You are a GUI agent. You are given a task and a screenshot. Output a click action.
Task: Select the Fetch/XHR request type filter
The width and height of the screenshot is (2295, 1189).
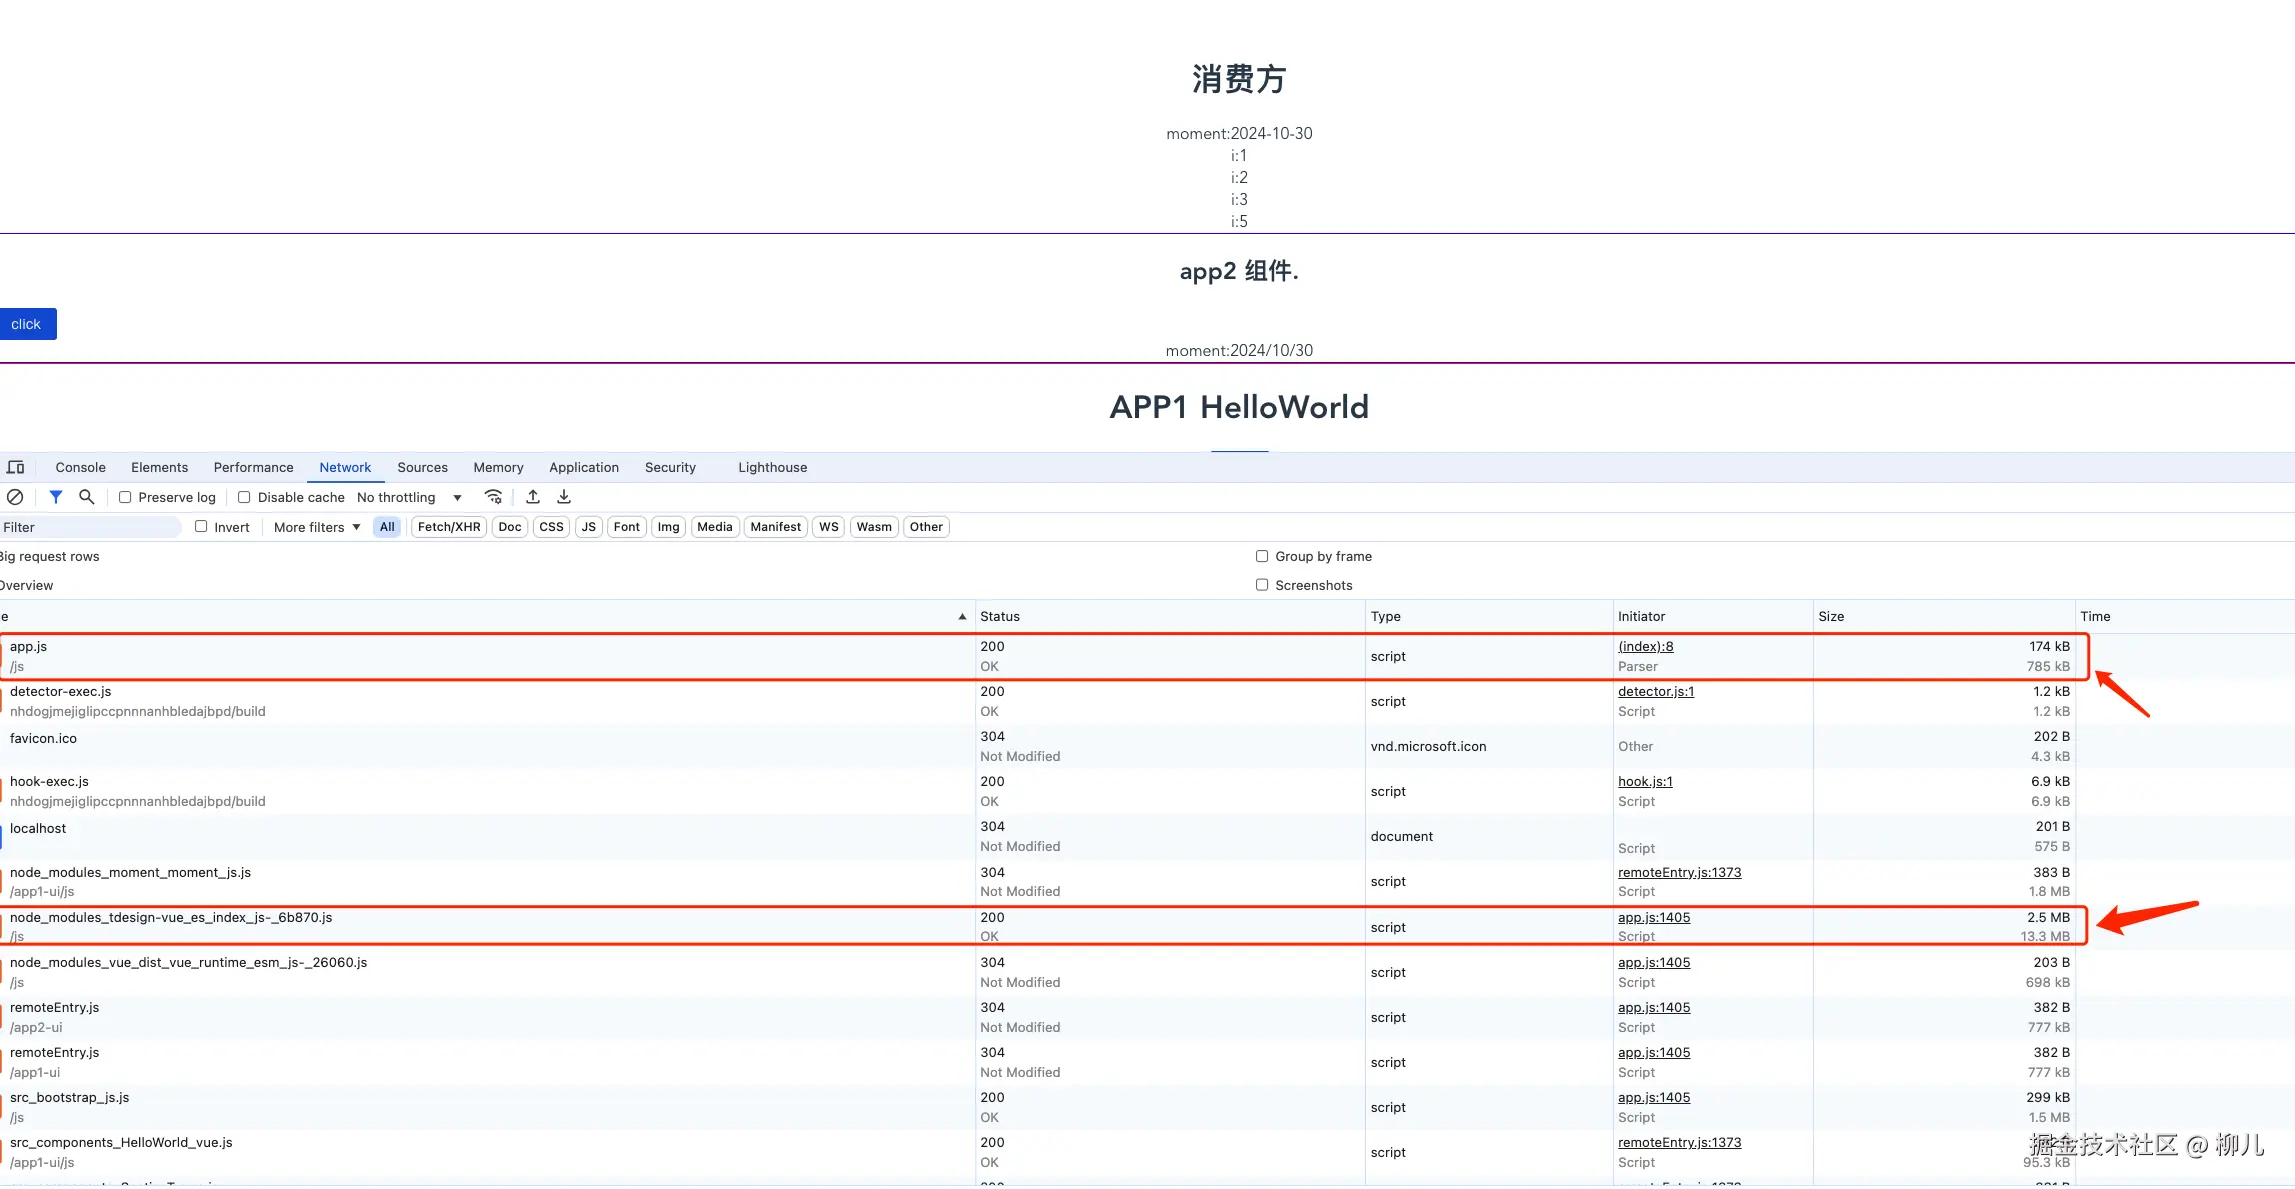click(x=449, y=527)
